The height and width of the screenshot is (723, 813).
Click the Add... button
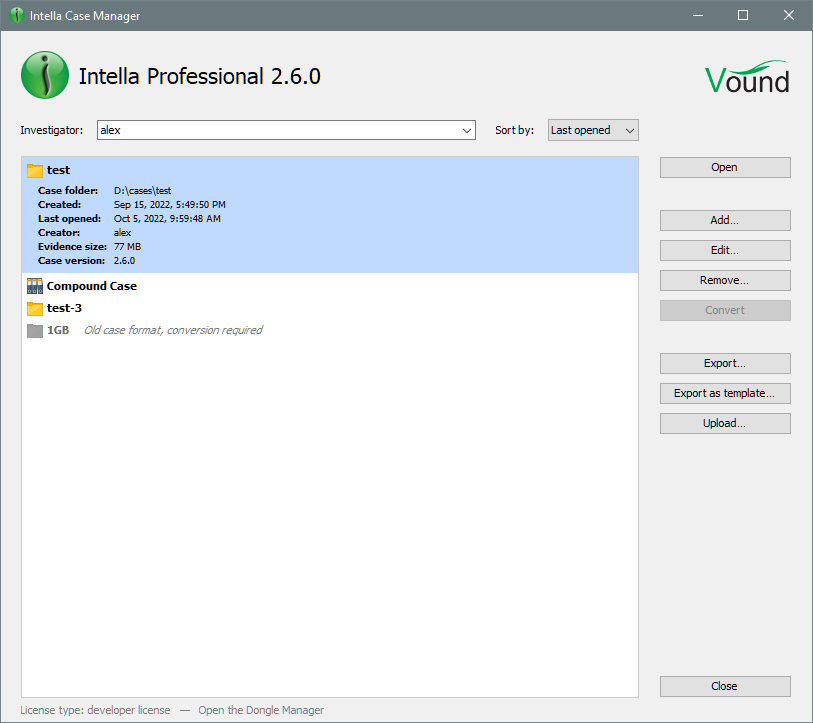coord(724,220)
